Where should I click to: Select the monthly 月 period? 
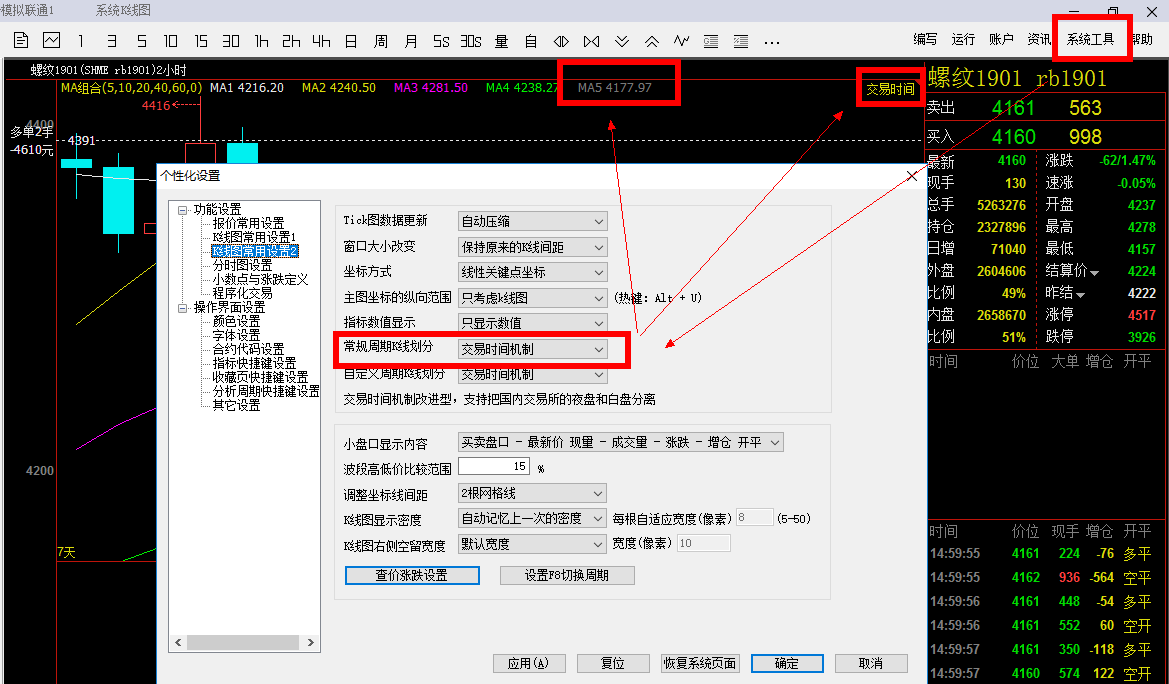point(411,41)
